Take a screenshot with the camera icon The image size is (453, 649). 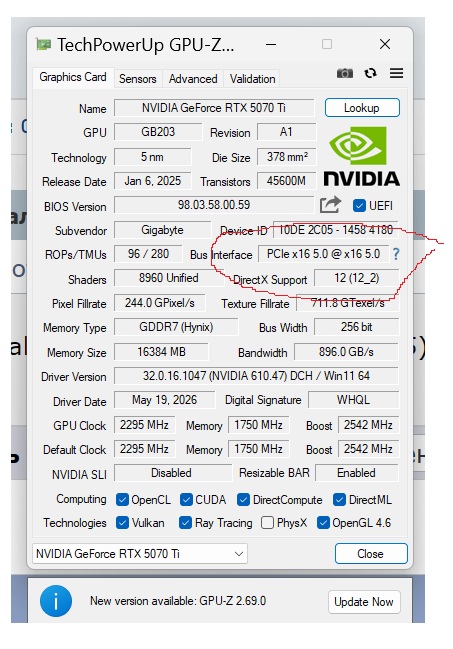coord(345,73)
